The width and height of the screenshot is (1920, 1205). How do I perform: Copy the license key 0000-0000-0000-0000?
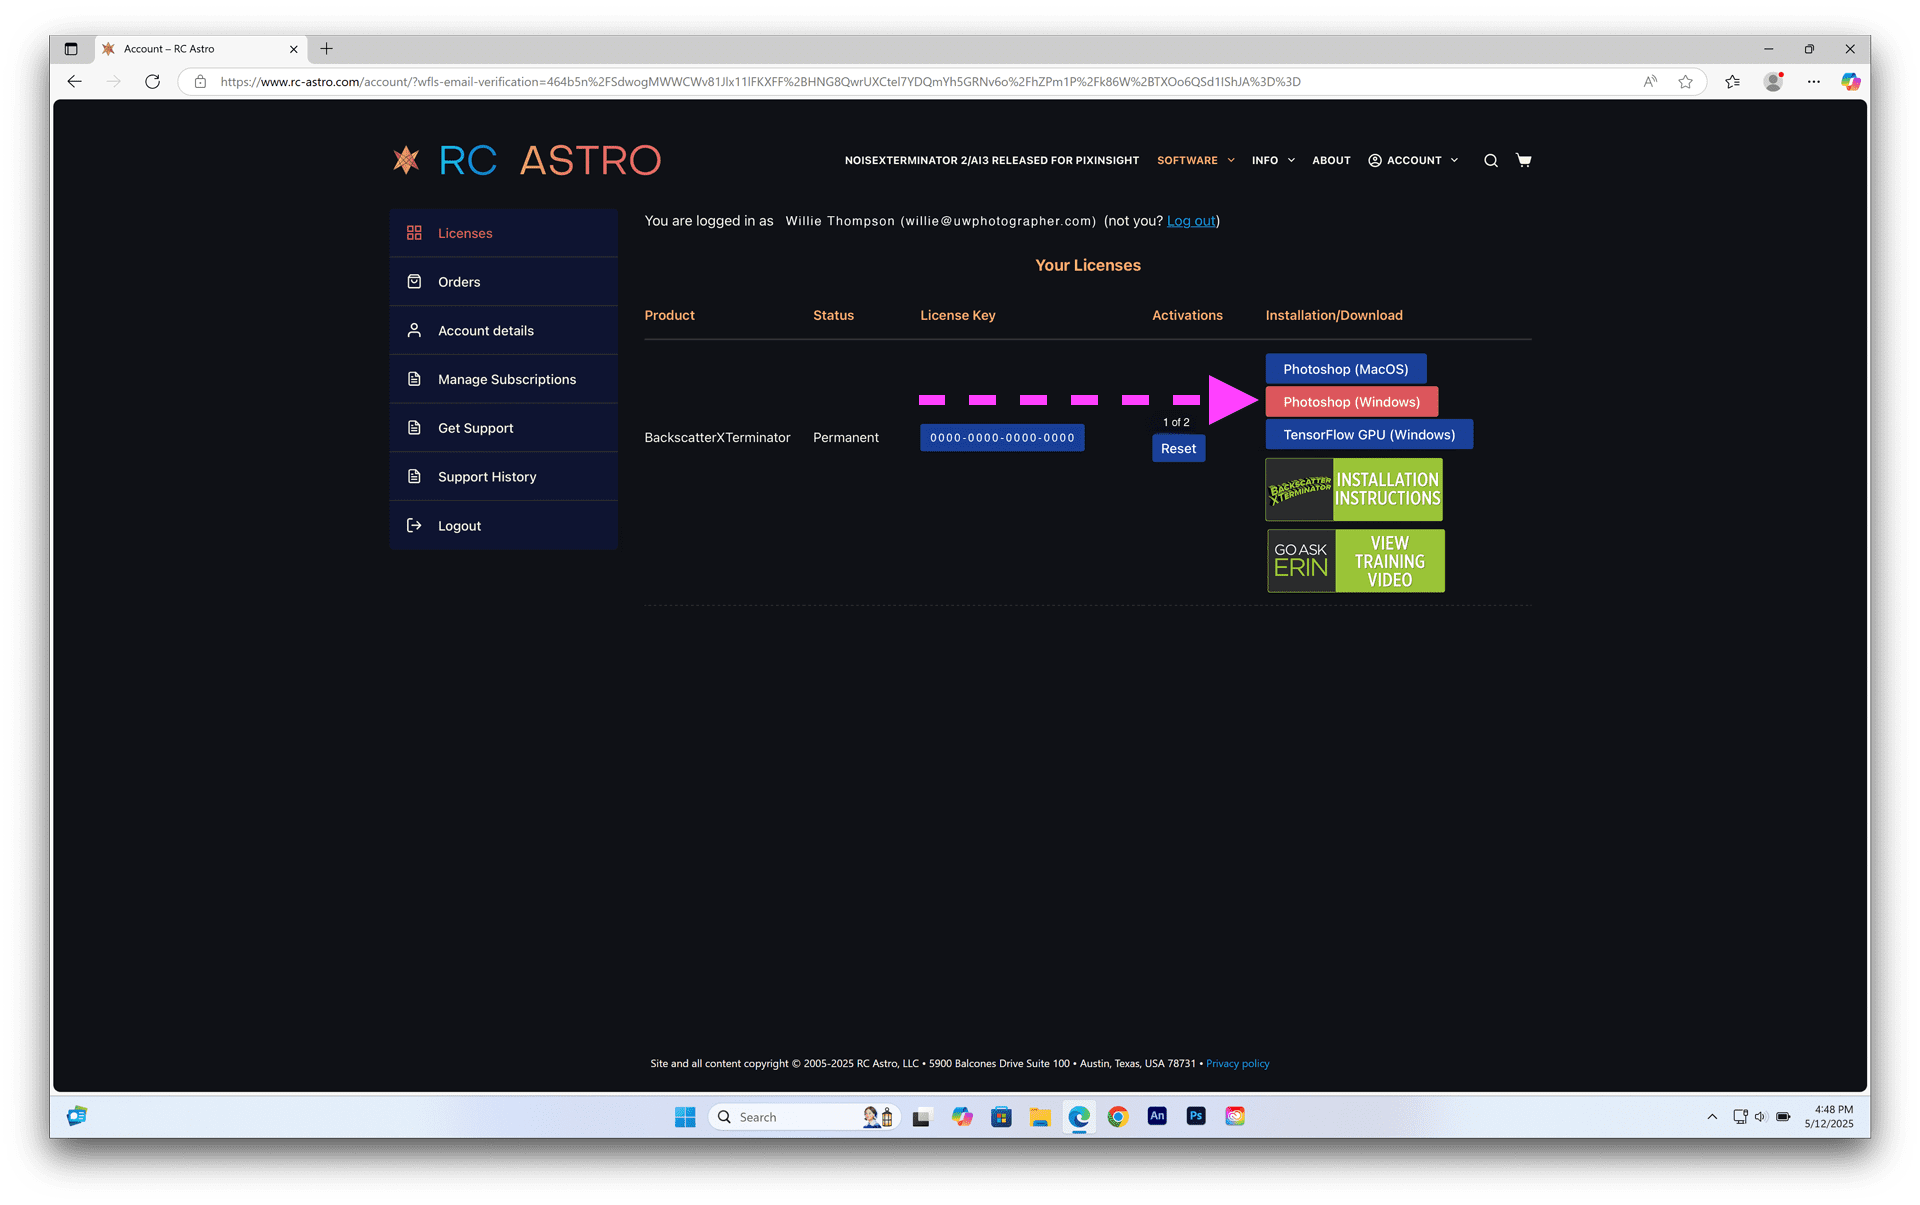[1002, 438]
